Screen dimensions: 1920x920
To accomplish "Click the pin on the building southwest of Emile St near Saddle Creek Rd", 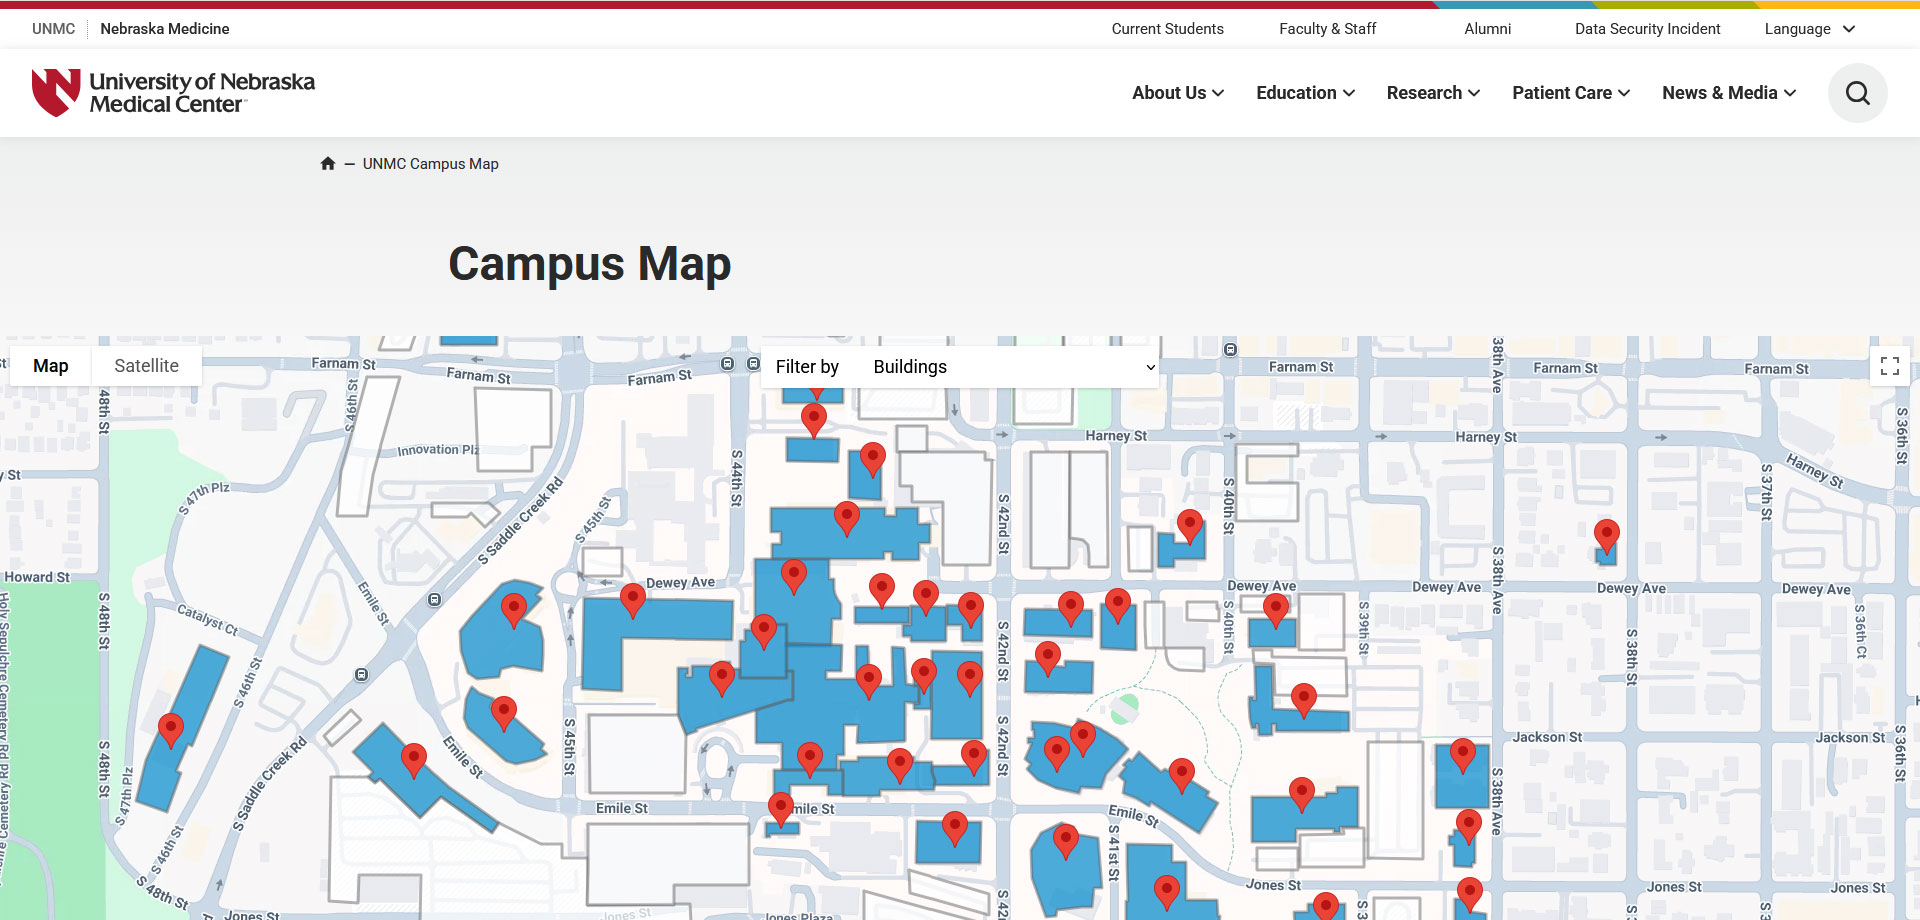I will (x=414, y=761).
